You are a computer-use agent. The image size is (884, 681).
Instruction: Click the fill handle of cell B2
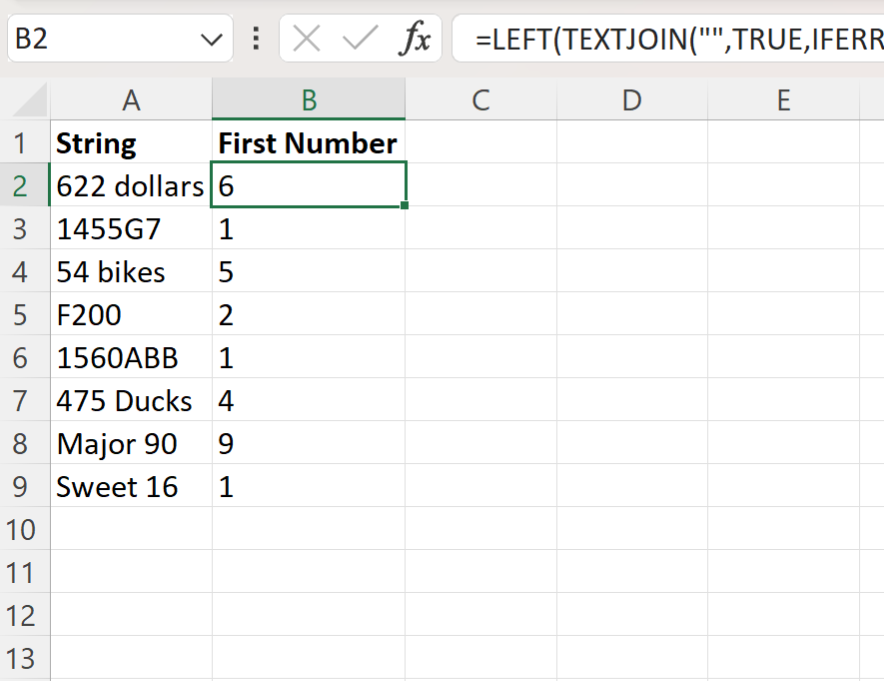tap(404, 204)
